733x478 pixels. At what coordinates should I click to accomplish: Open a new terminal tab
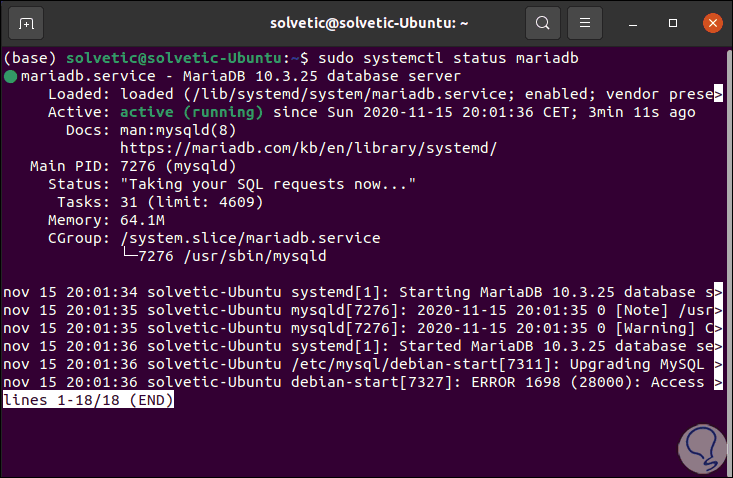click(25, 22)
